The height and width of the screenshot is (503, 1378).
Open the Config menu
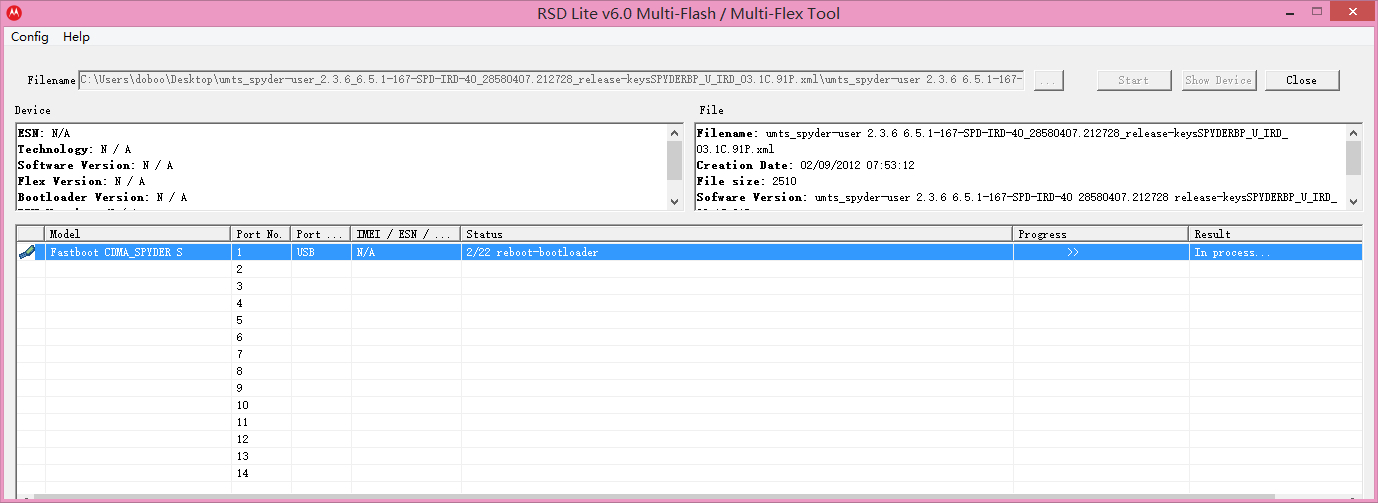[30, 37]
